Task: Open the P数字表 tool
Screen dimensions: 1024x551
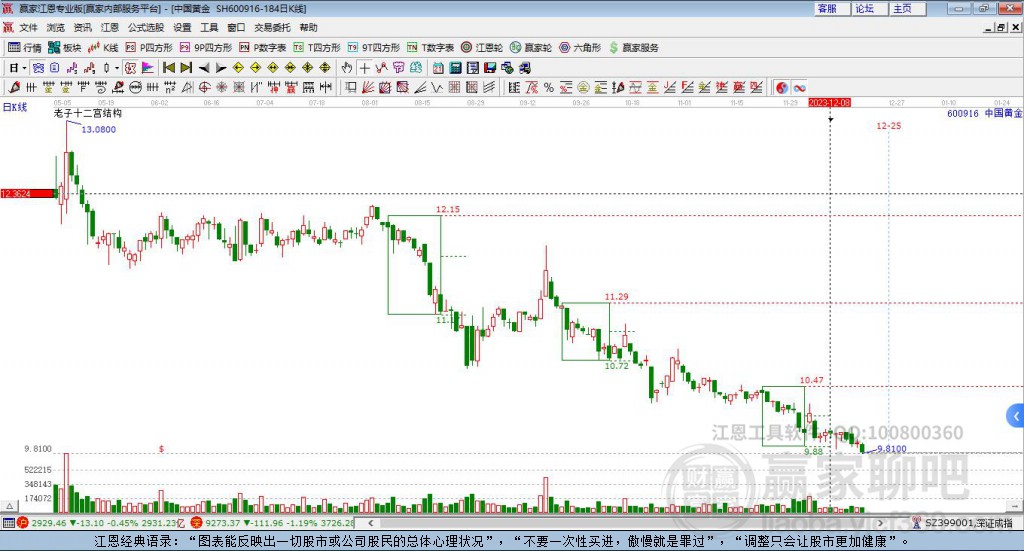Action: (x=263, y=48)
